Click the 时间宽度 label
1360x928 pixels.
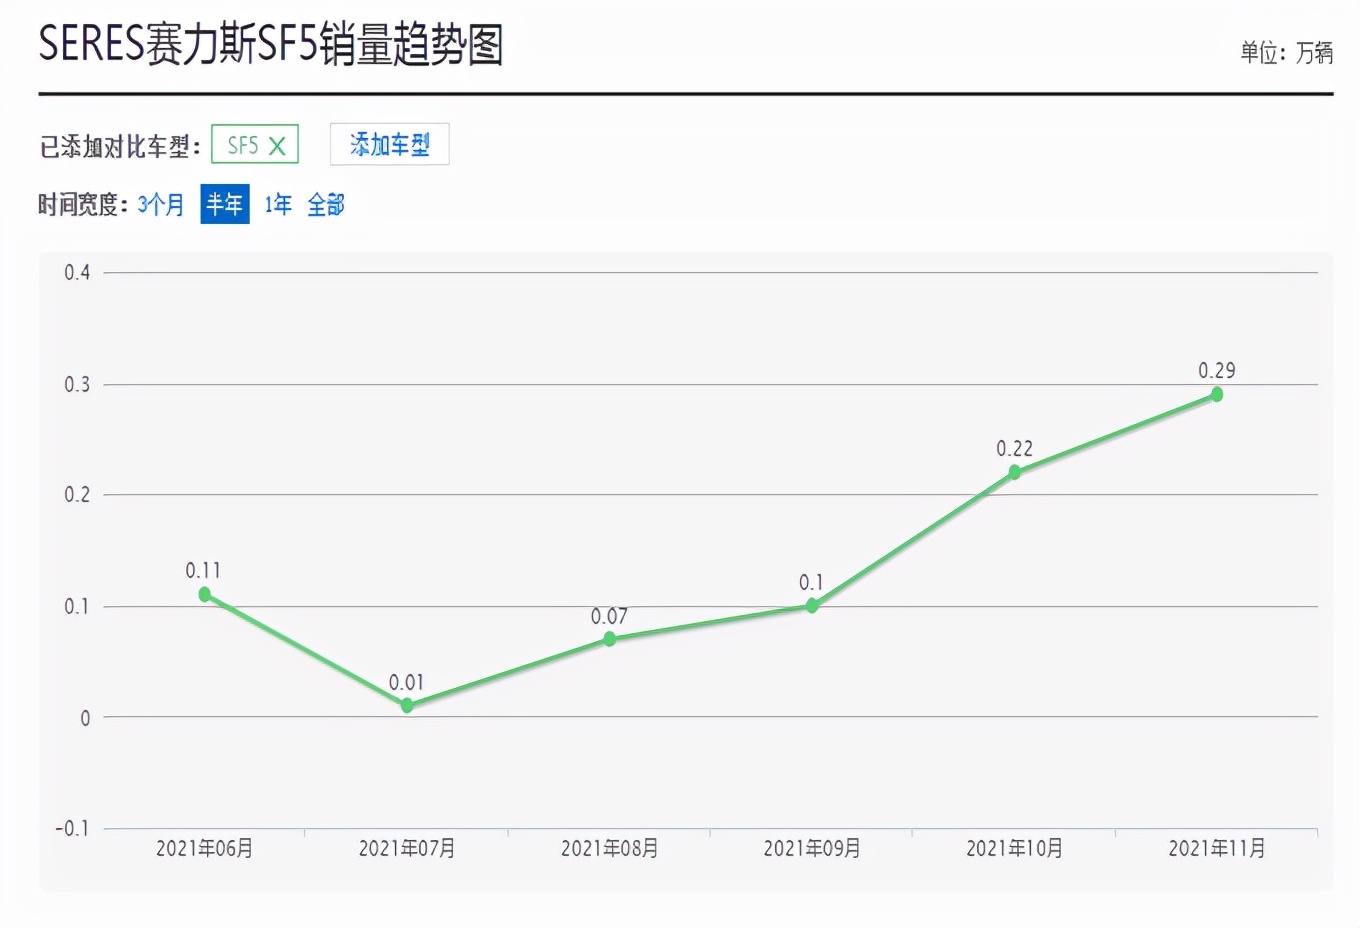[83, 205]
